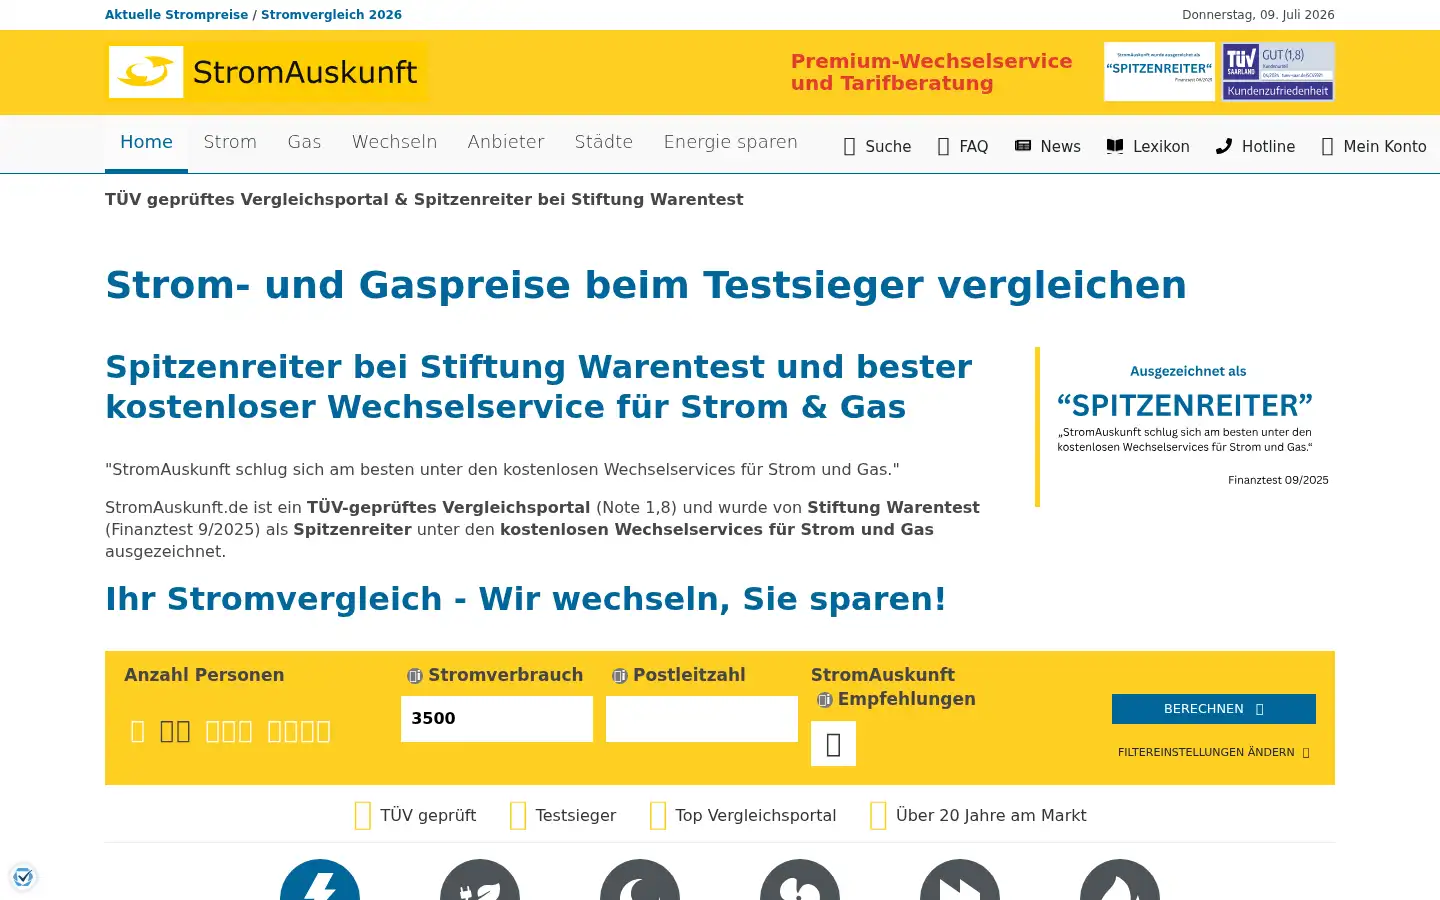Click the flame Gas circle icon
Screen dimensions: 1440x900
(x=1120, y=880)
